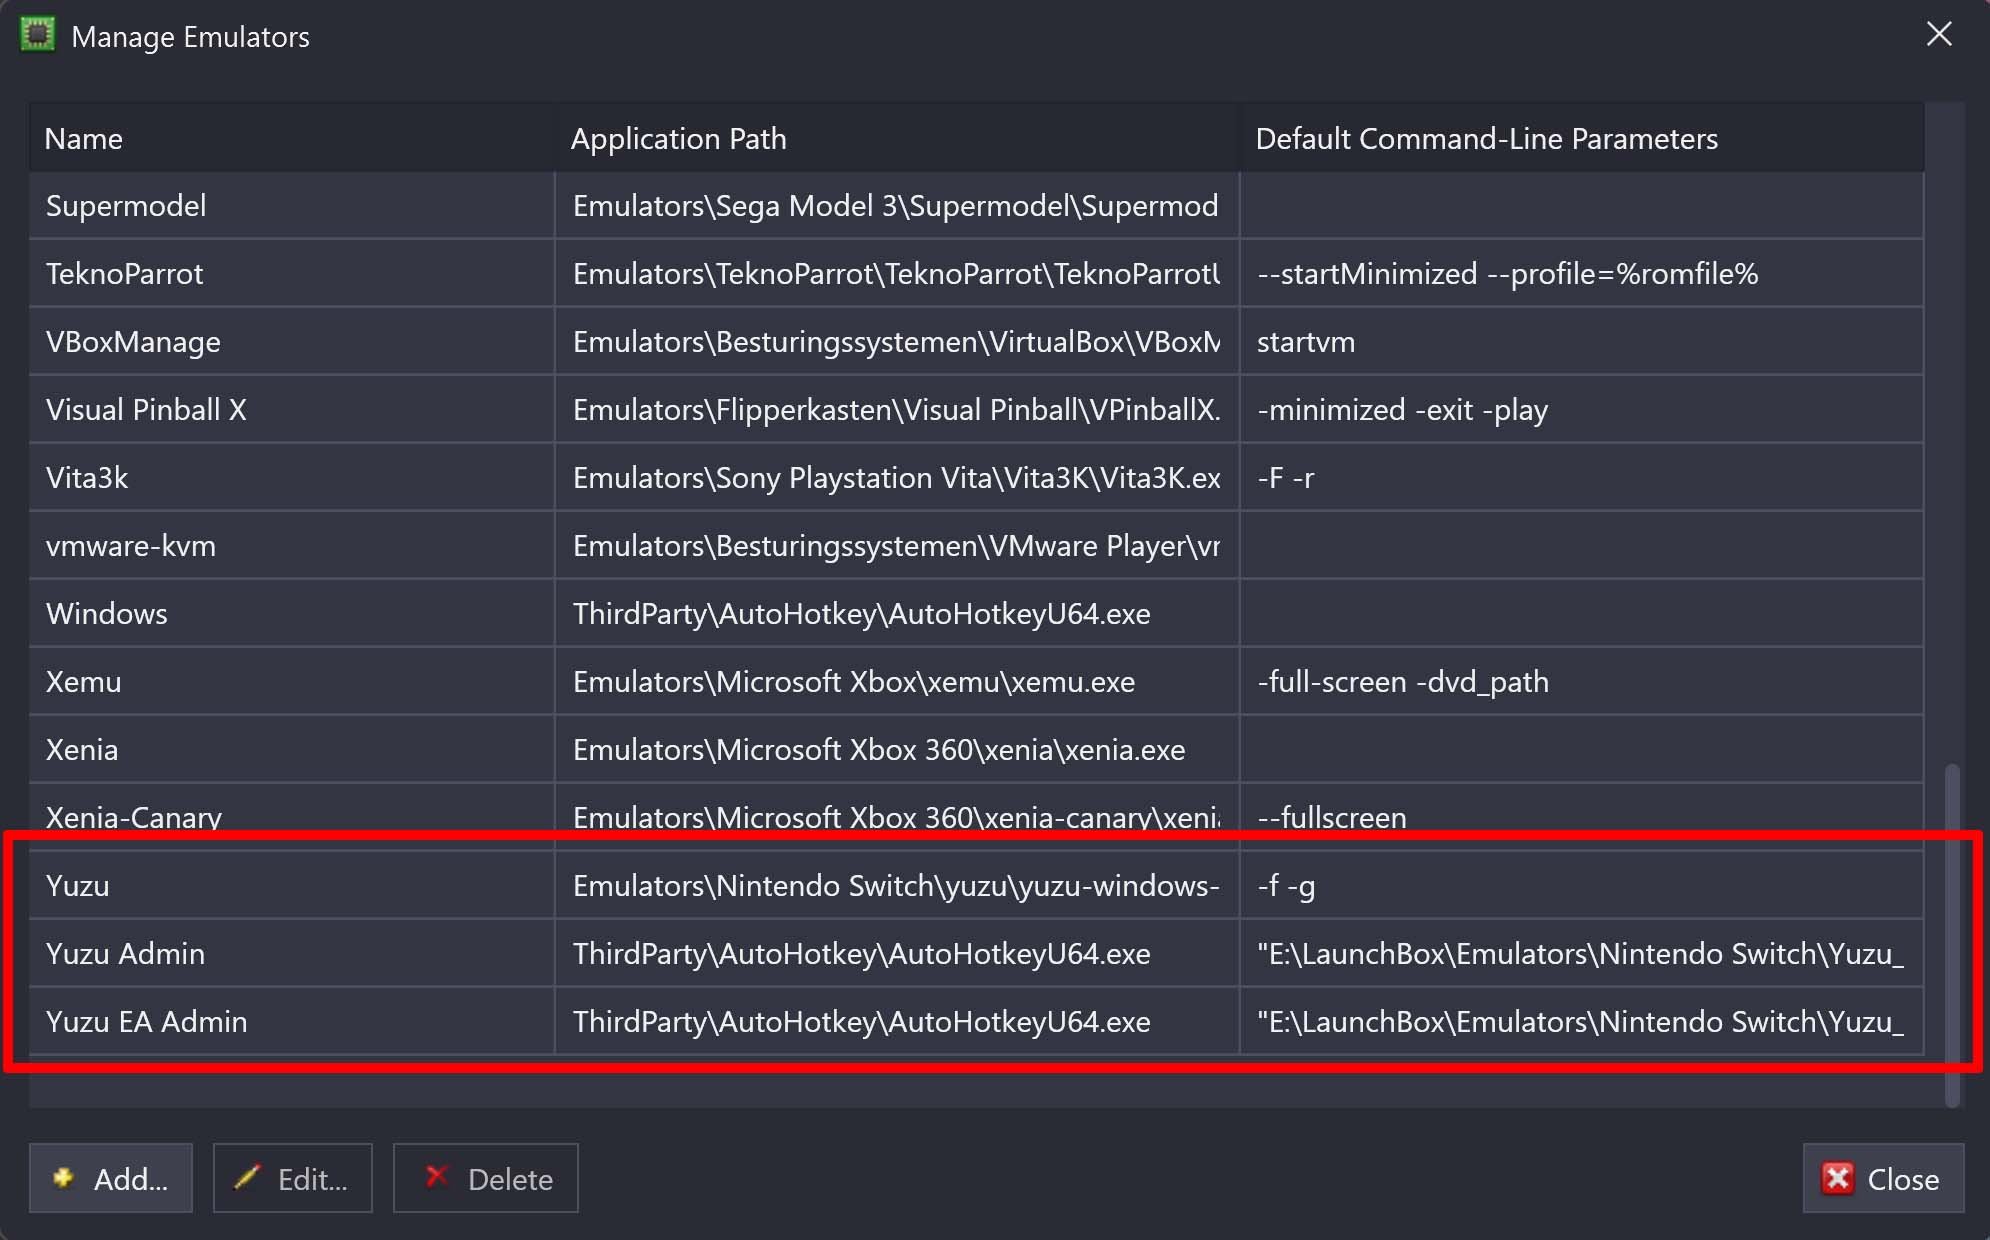Screen dimensions: 1990x1240
Task: Click Yuzu Admin command-line parameters cell
Action: point(1582,953)
